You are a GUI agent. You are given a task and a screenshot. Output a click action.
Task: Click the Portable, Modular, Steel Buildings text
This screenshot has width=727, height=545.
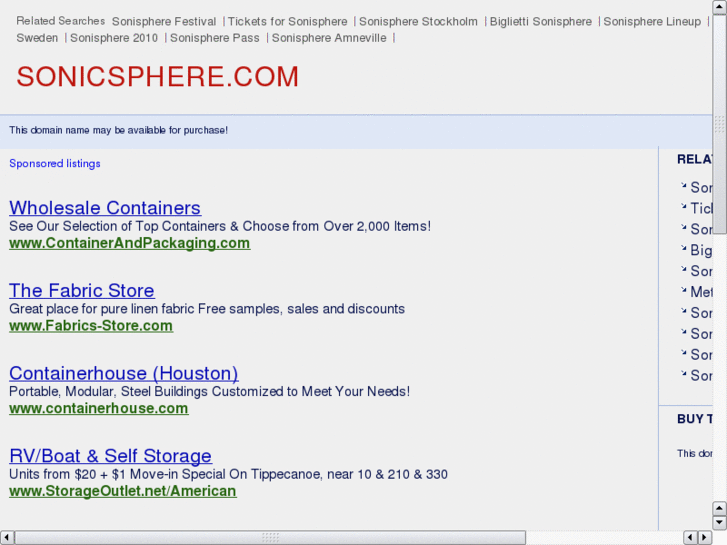(210, 391)
